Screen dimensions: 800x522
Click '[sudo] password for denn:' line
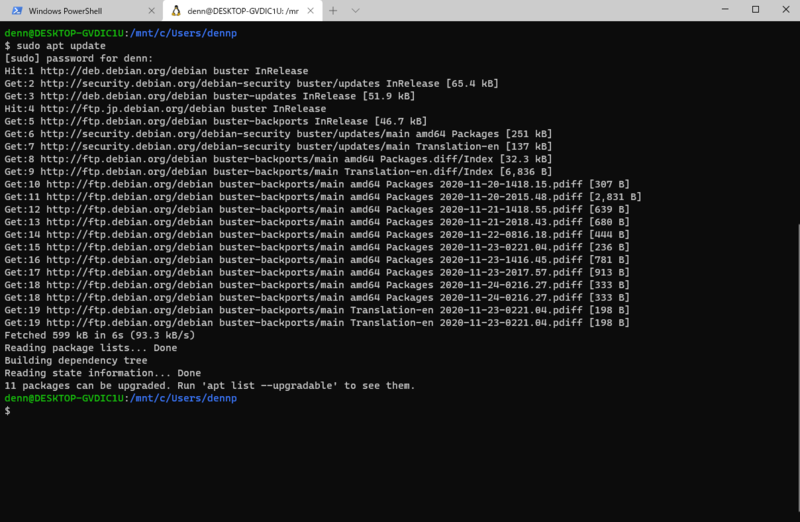coord(79,58)
